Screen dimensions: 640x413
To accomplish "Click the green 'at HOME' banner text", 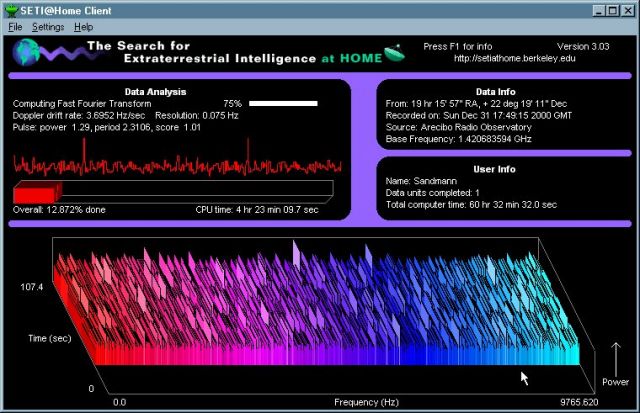I will (351, 58).
